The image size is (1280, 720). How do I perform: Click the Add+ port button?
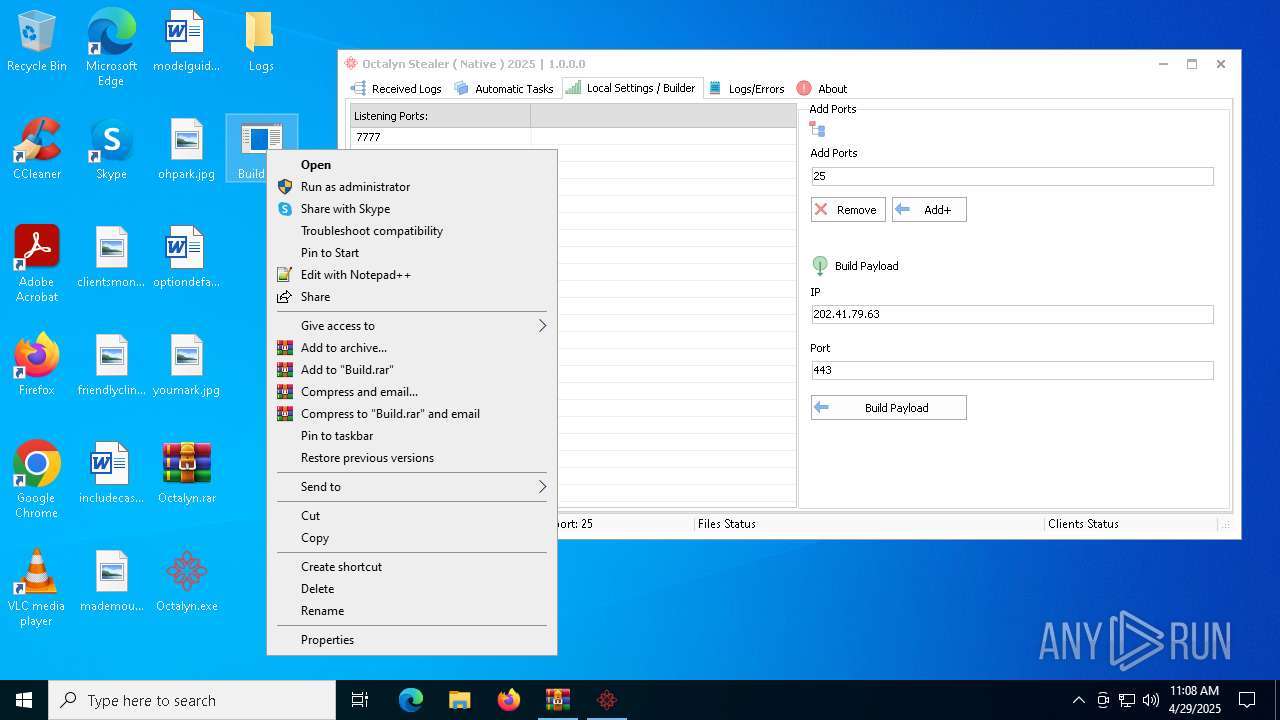pos(929,210)
